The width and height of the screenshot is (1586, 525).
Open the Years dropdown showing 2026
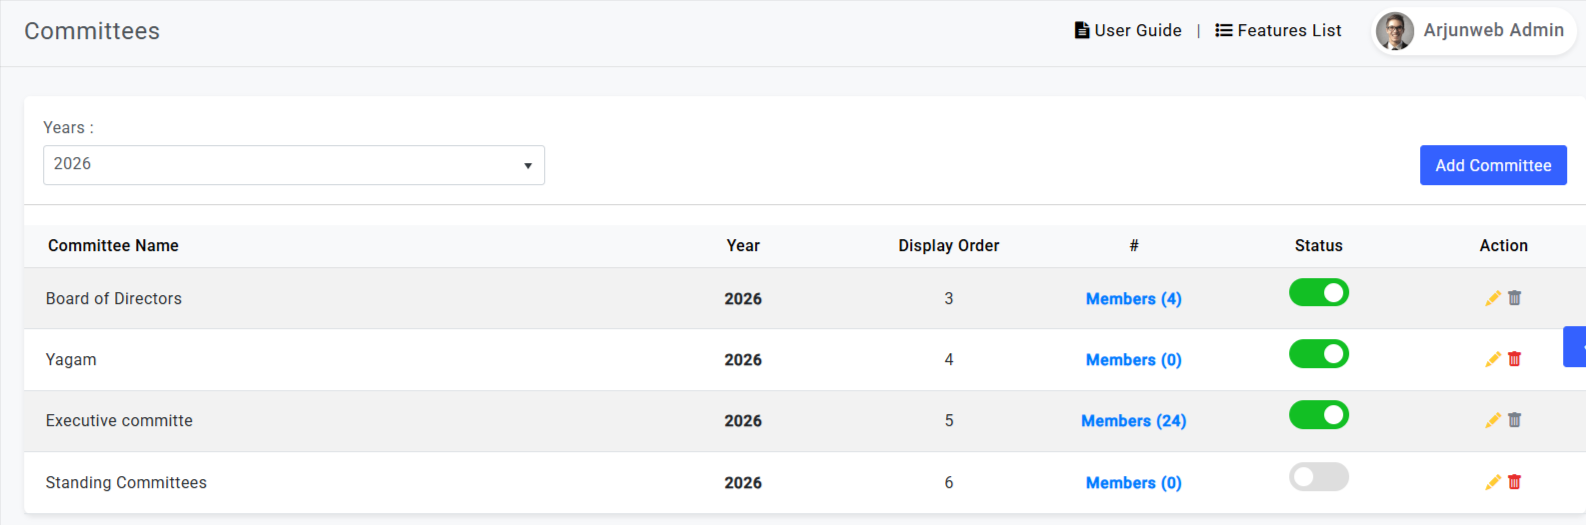pos(294,165)
